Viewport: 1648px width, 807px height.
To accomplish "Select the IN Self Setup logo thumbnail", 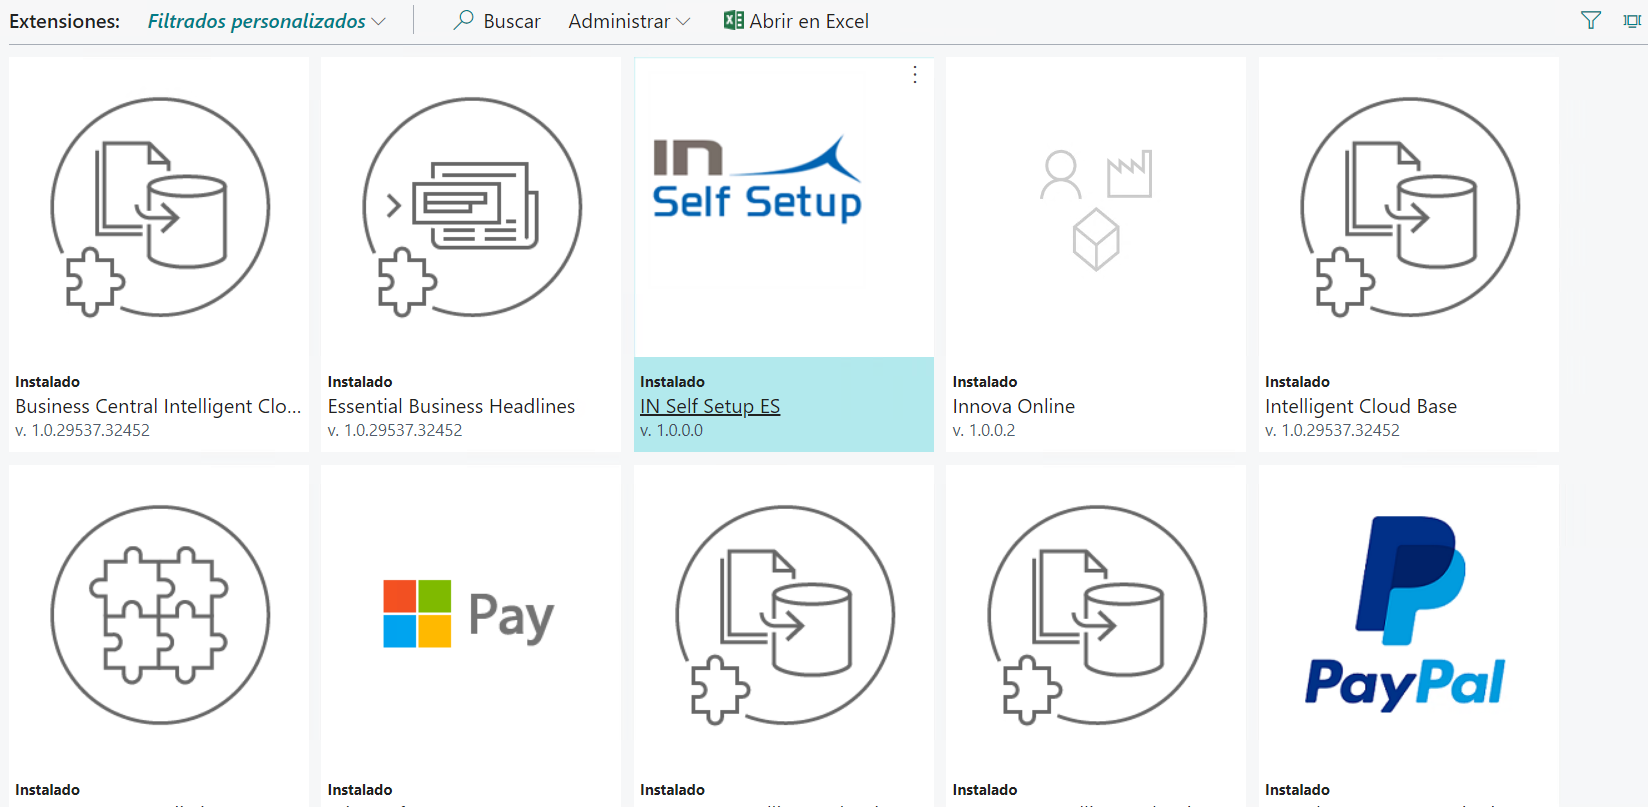I will pyautogui.click(x=757, y=179).
